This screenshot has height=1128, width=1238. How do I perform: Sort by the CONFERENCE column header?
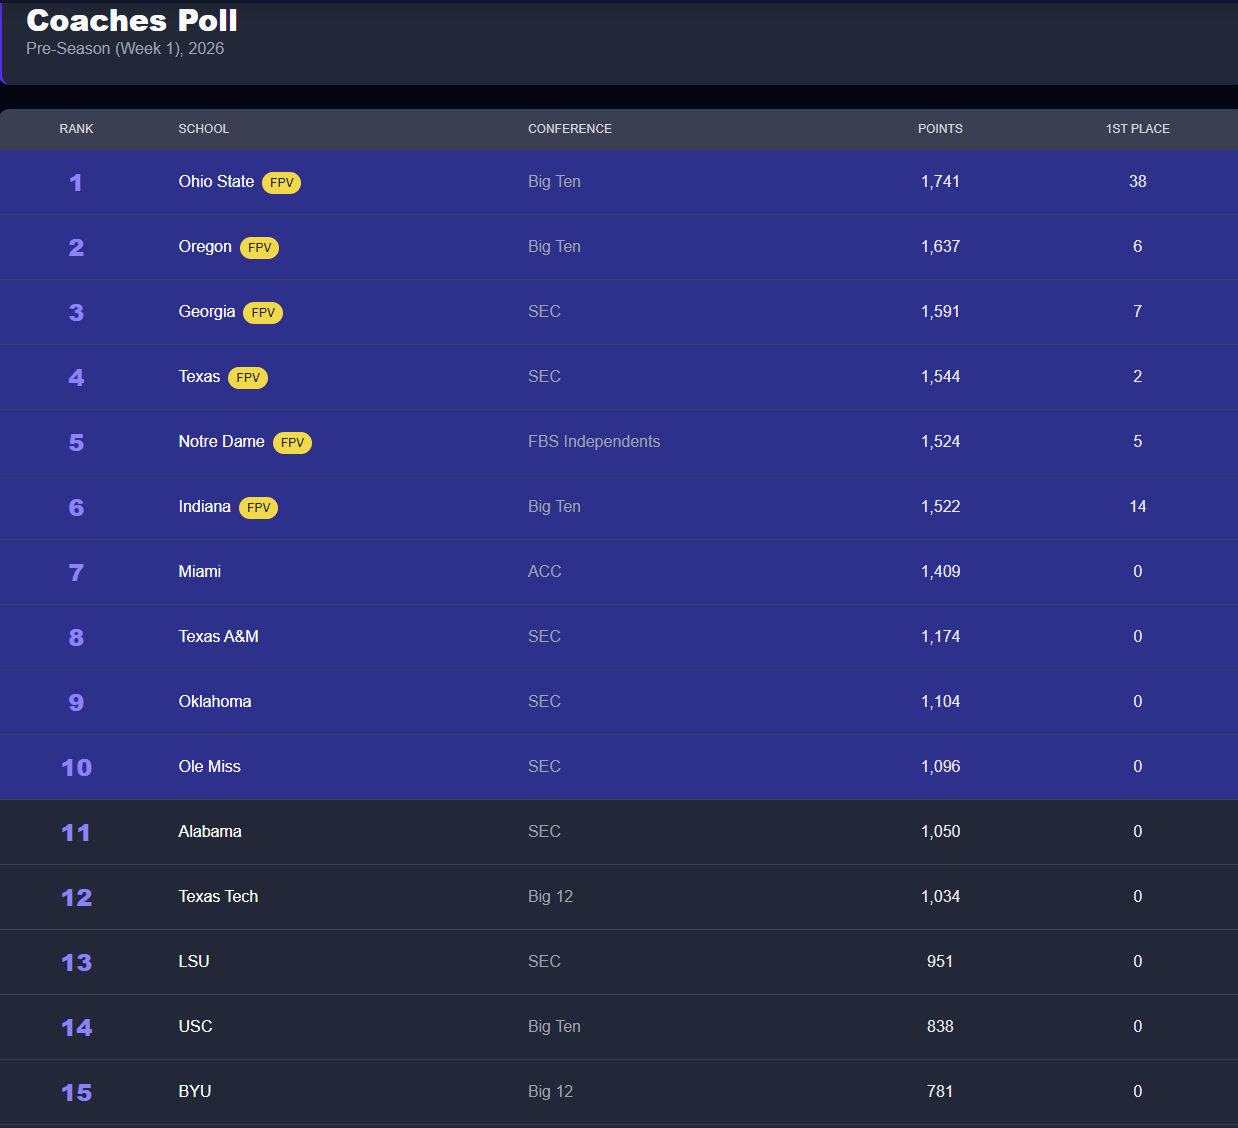tap(570, 129)
